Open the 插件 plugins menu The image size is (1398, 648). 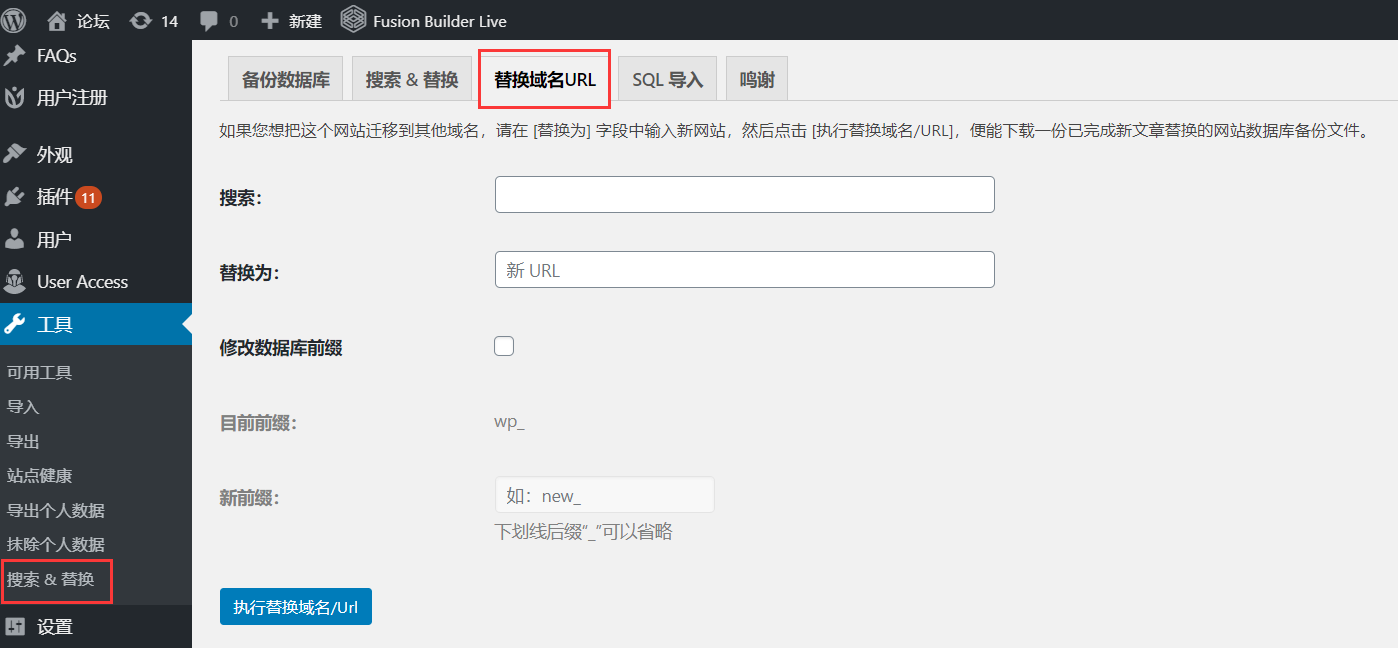tap(55, 197)
